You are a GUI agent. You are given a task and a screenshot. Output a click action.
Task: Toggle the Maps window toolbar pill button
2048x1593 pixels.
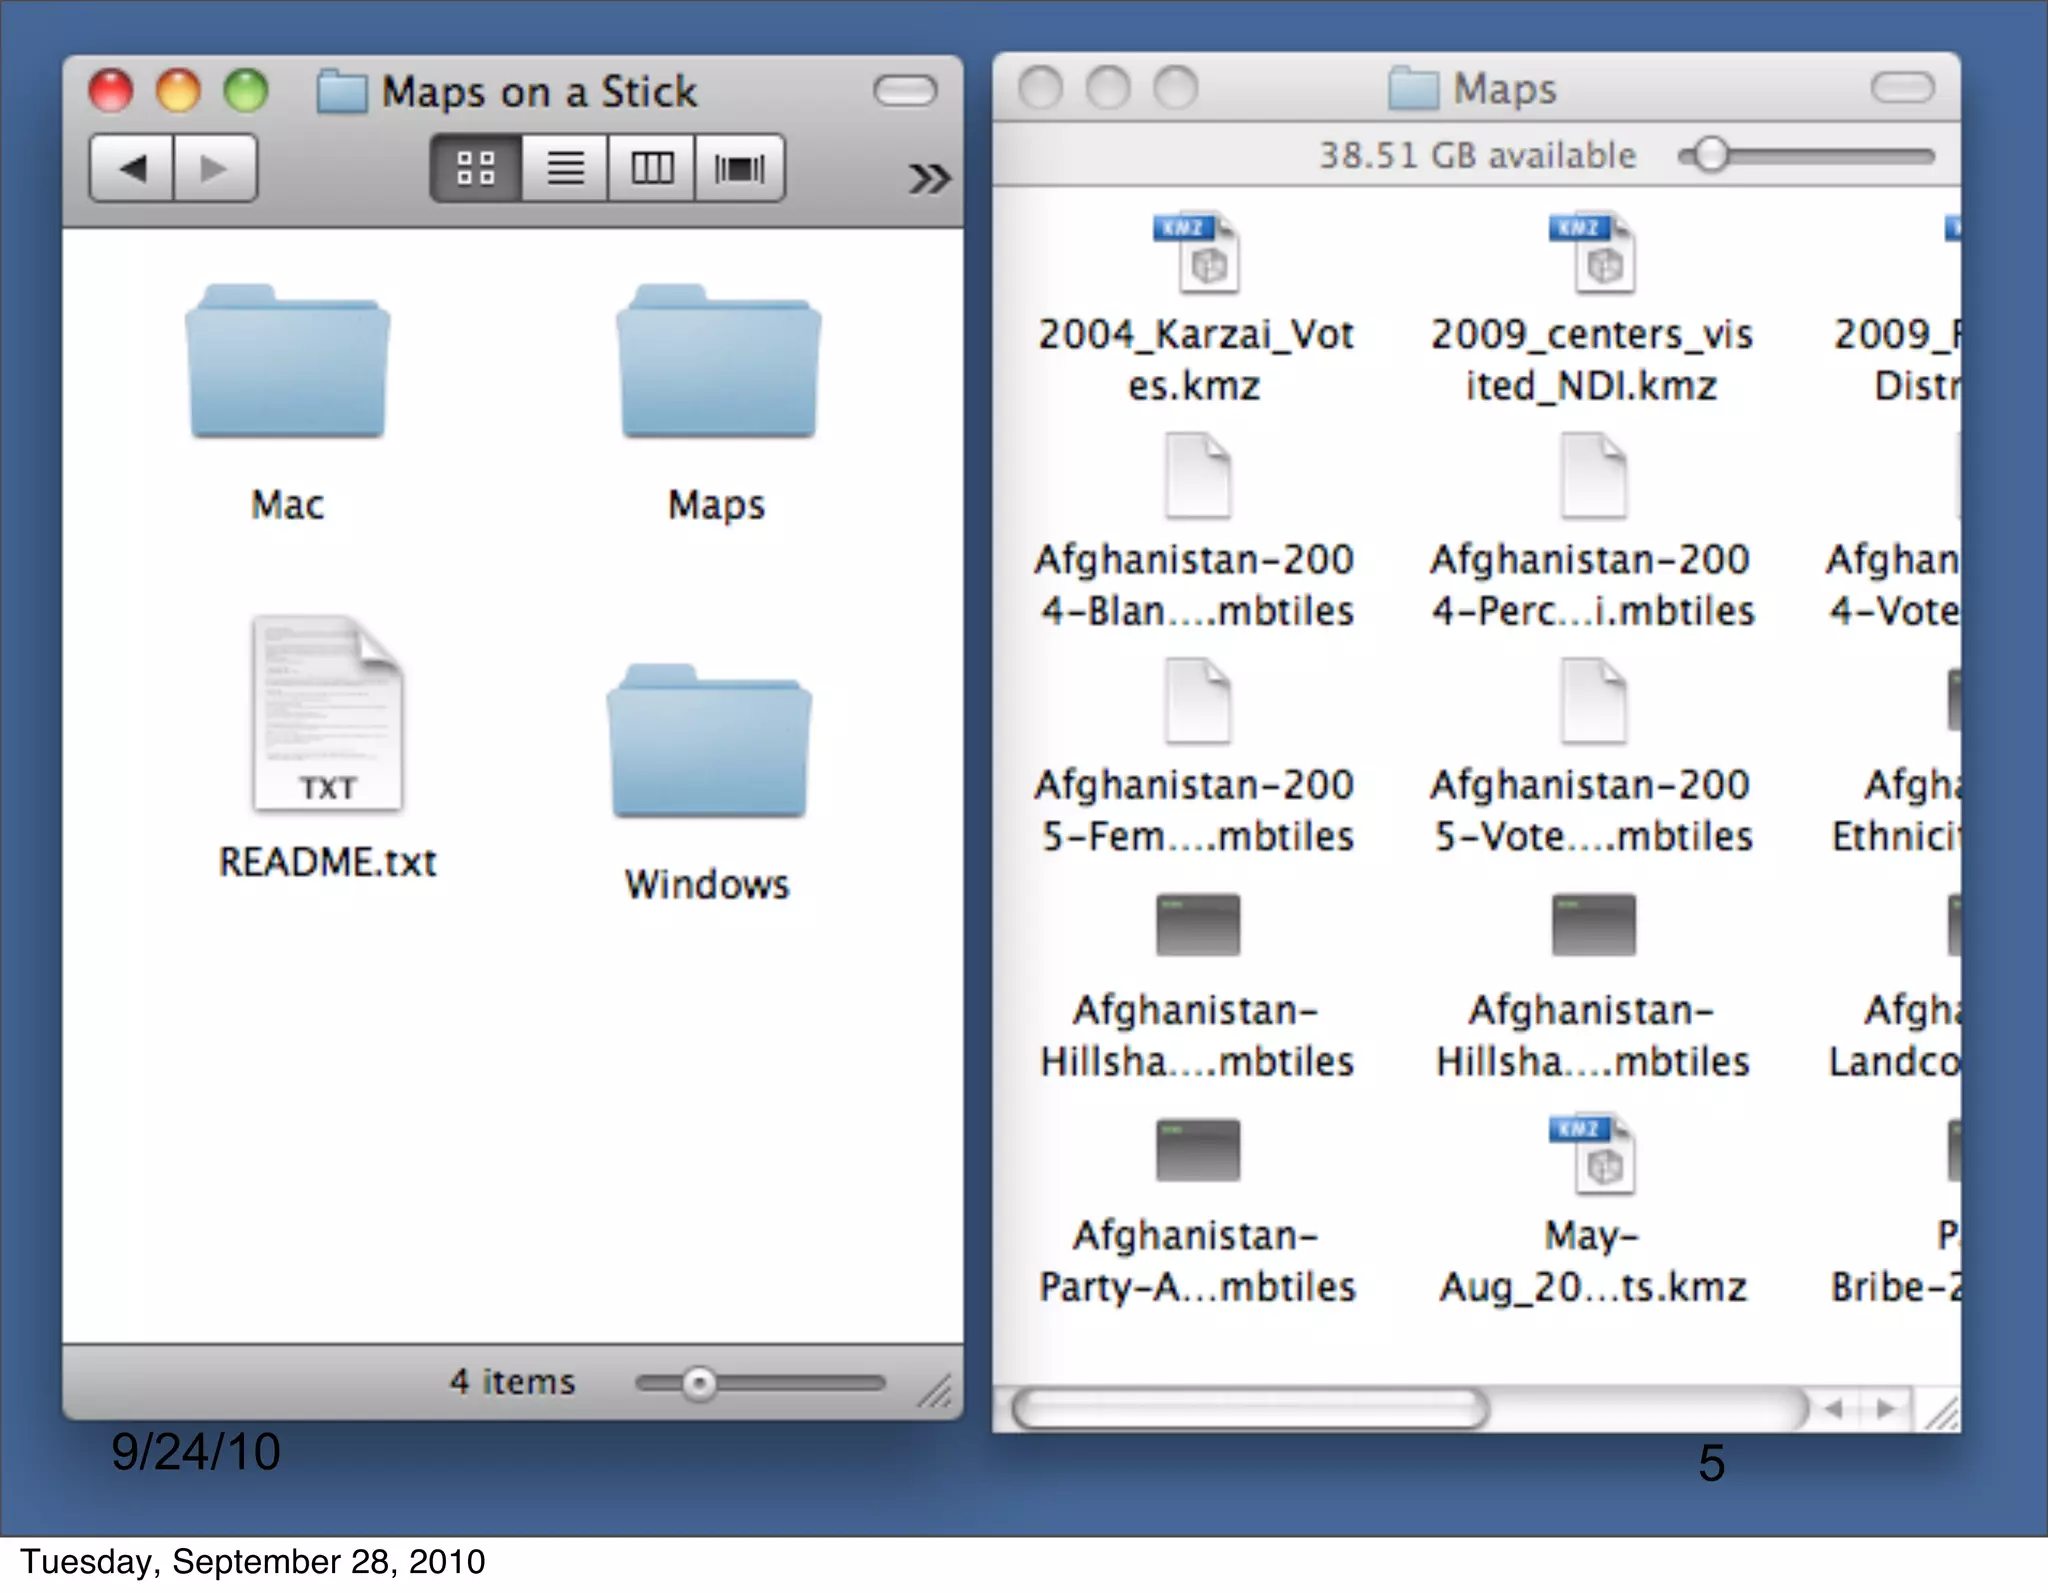(1902, 88)
